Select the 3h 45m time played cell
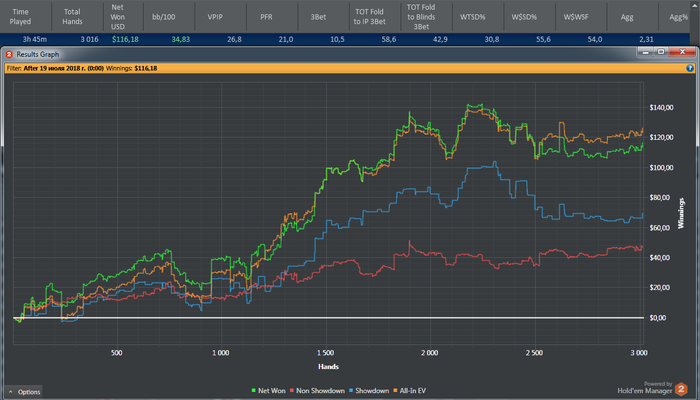Viewport: 700px width, 400px height. pos(35,39)
